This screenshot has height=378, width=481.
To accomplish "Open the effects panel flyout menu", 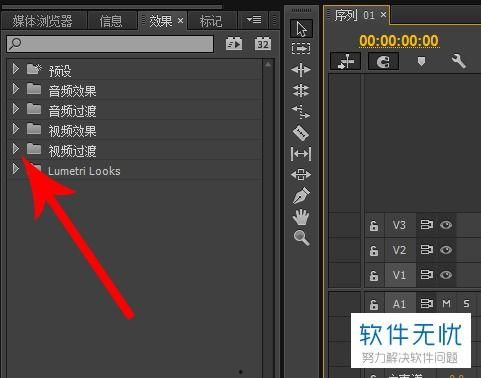I will pos(254,20).
